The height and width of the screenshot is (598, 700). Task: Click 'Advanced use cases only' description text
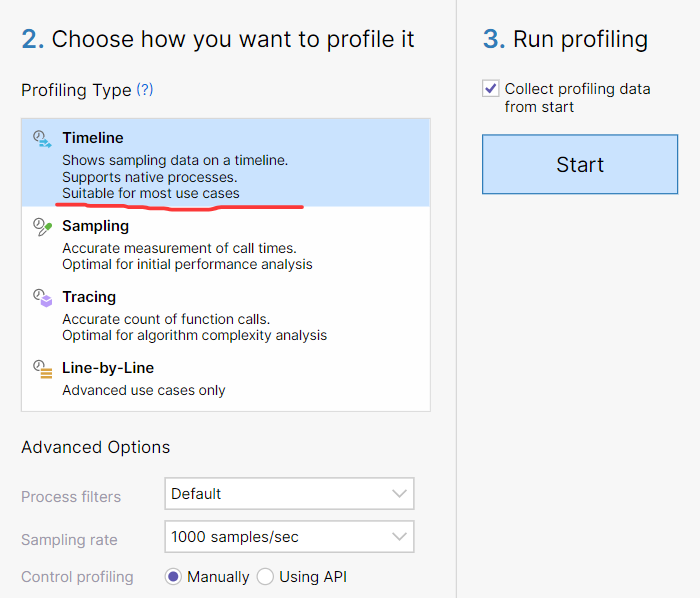click(x=144, y=390)
